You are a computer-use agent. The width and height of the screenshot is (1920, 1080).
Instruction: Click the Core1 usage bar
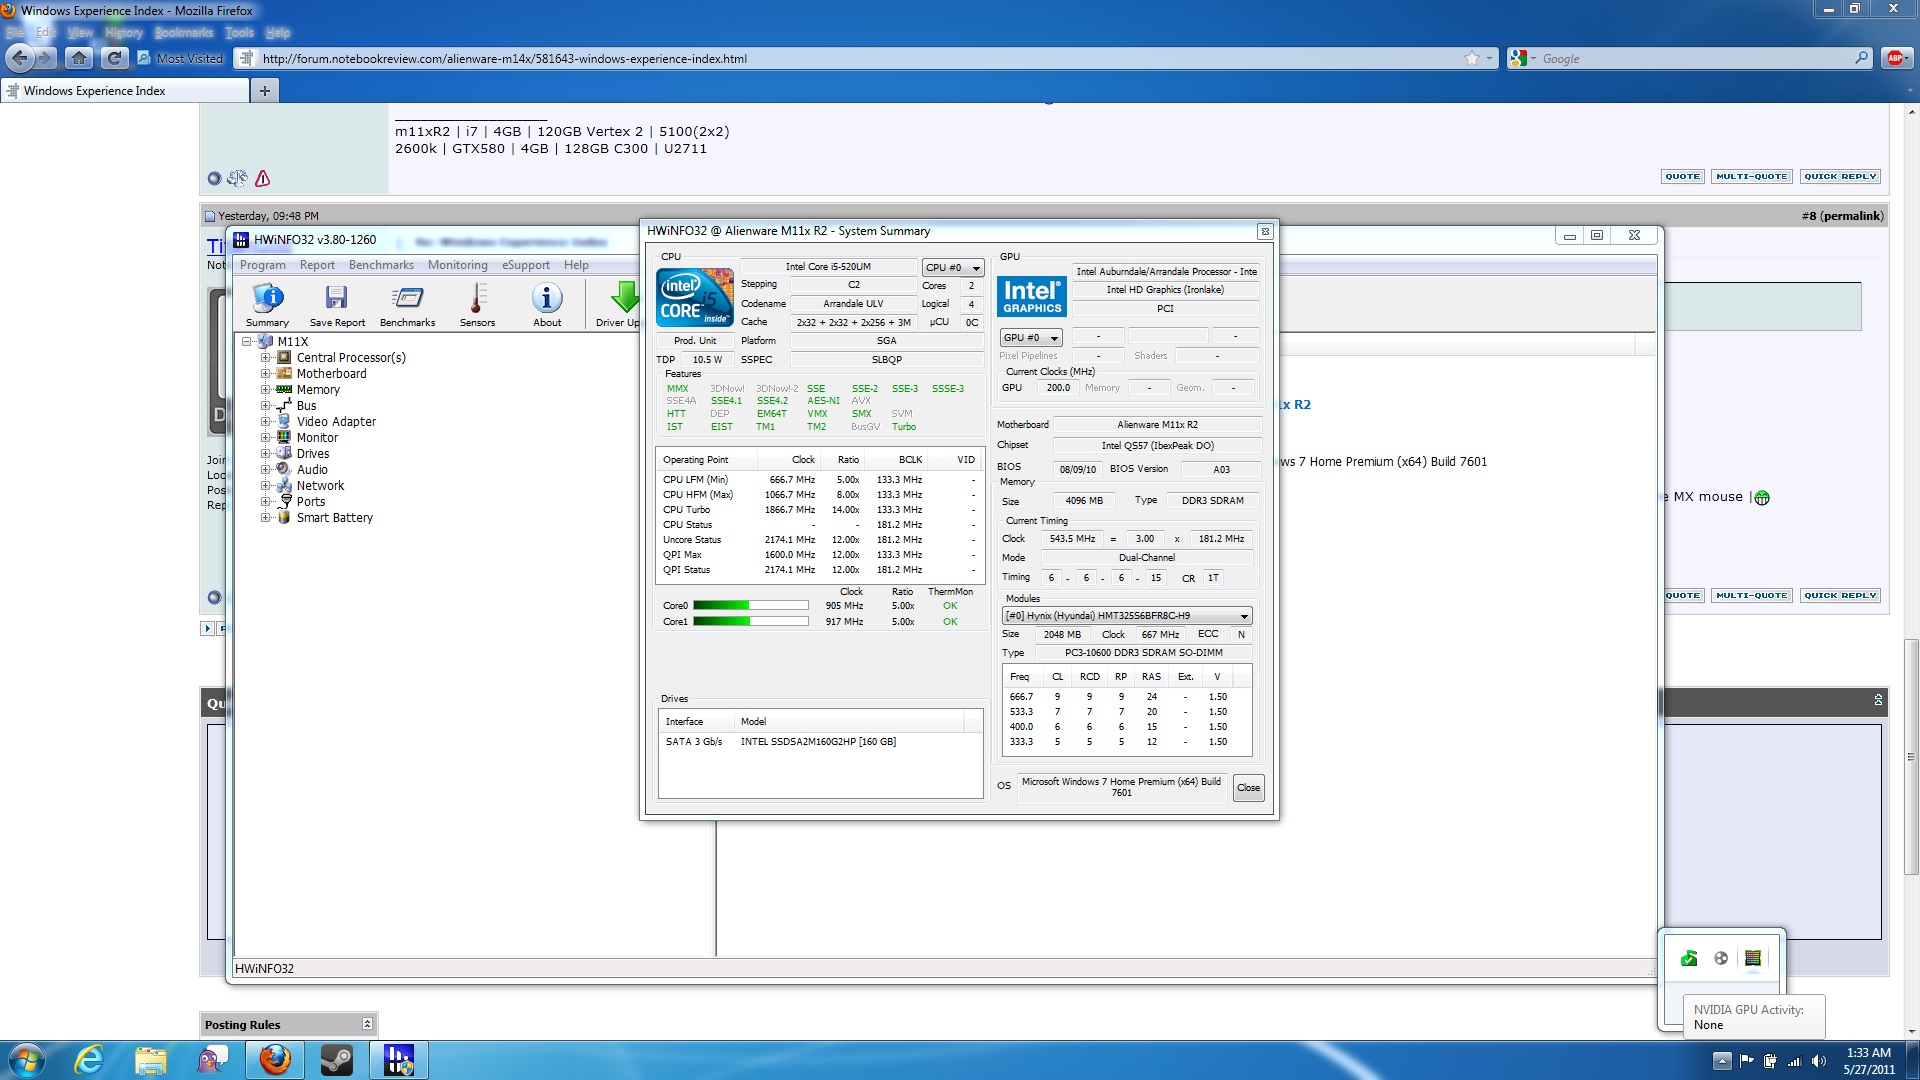pos(750,622)
